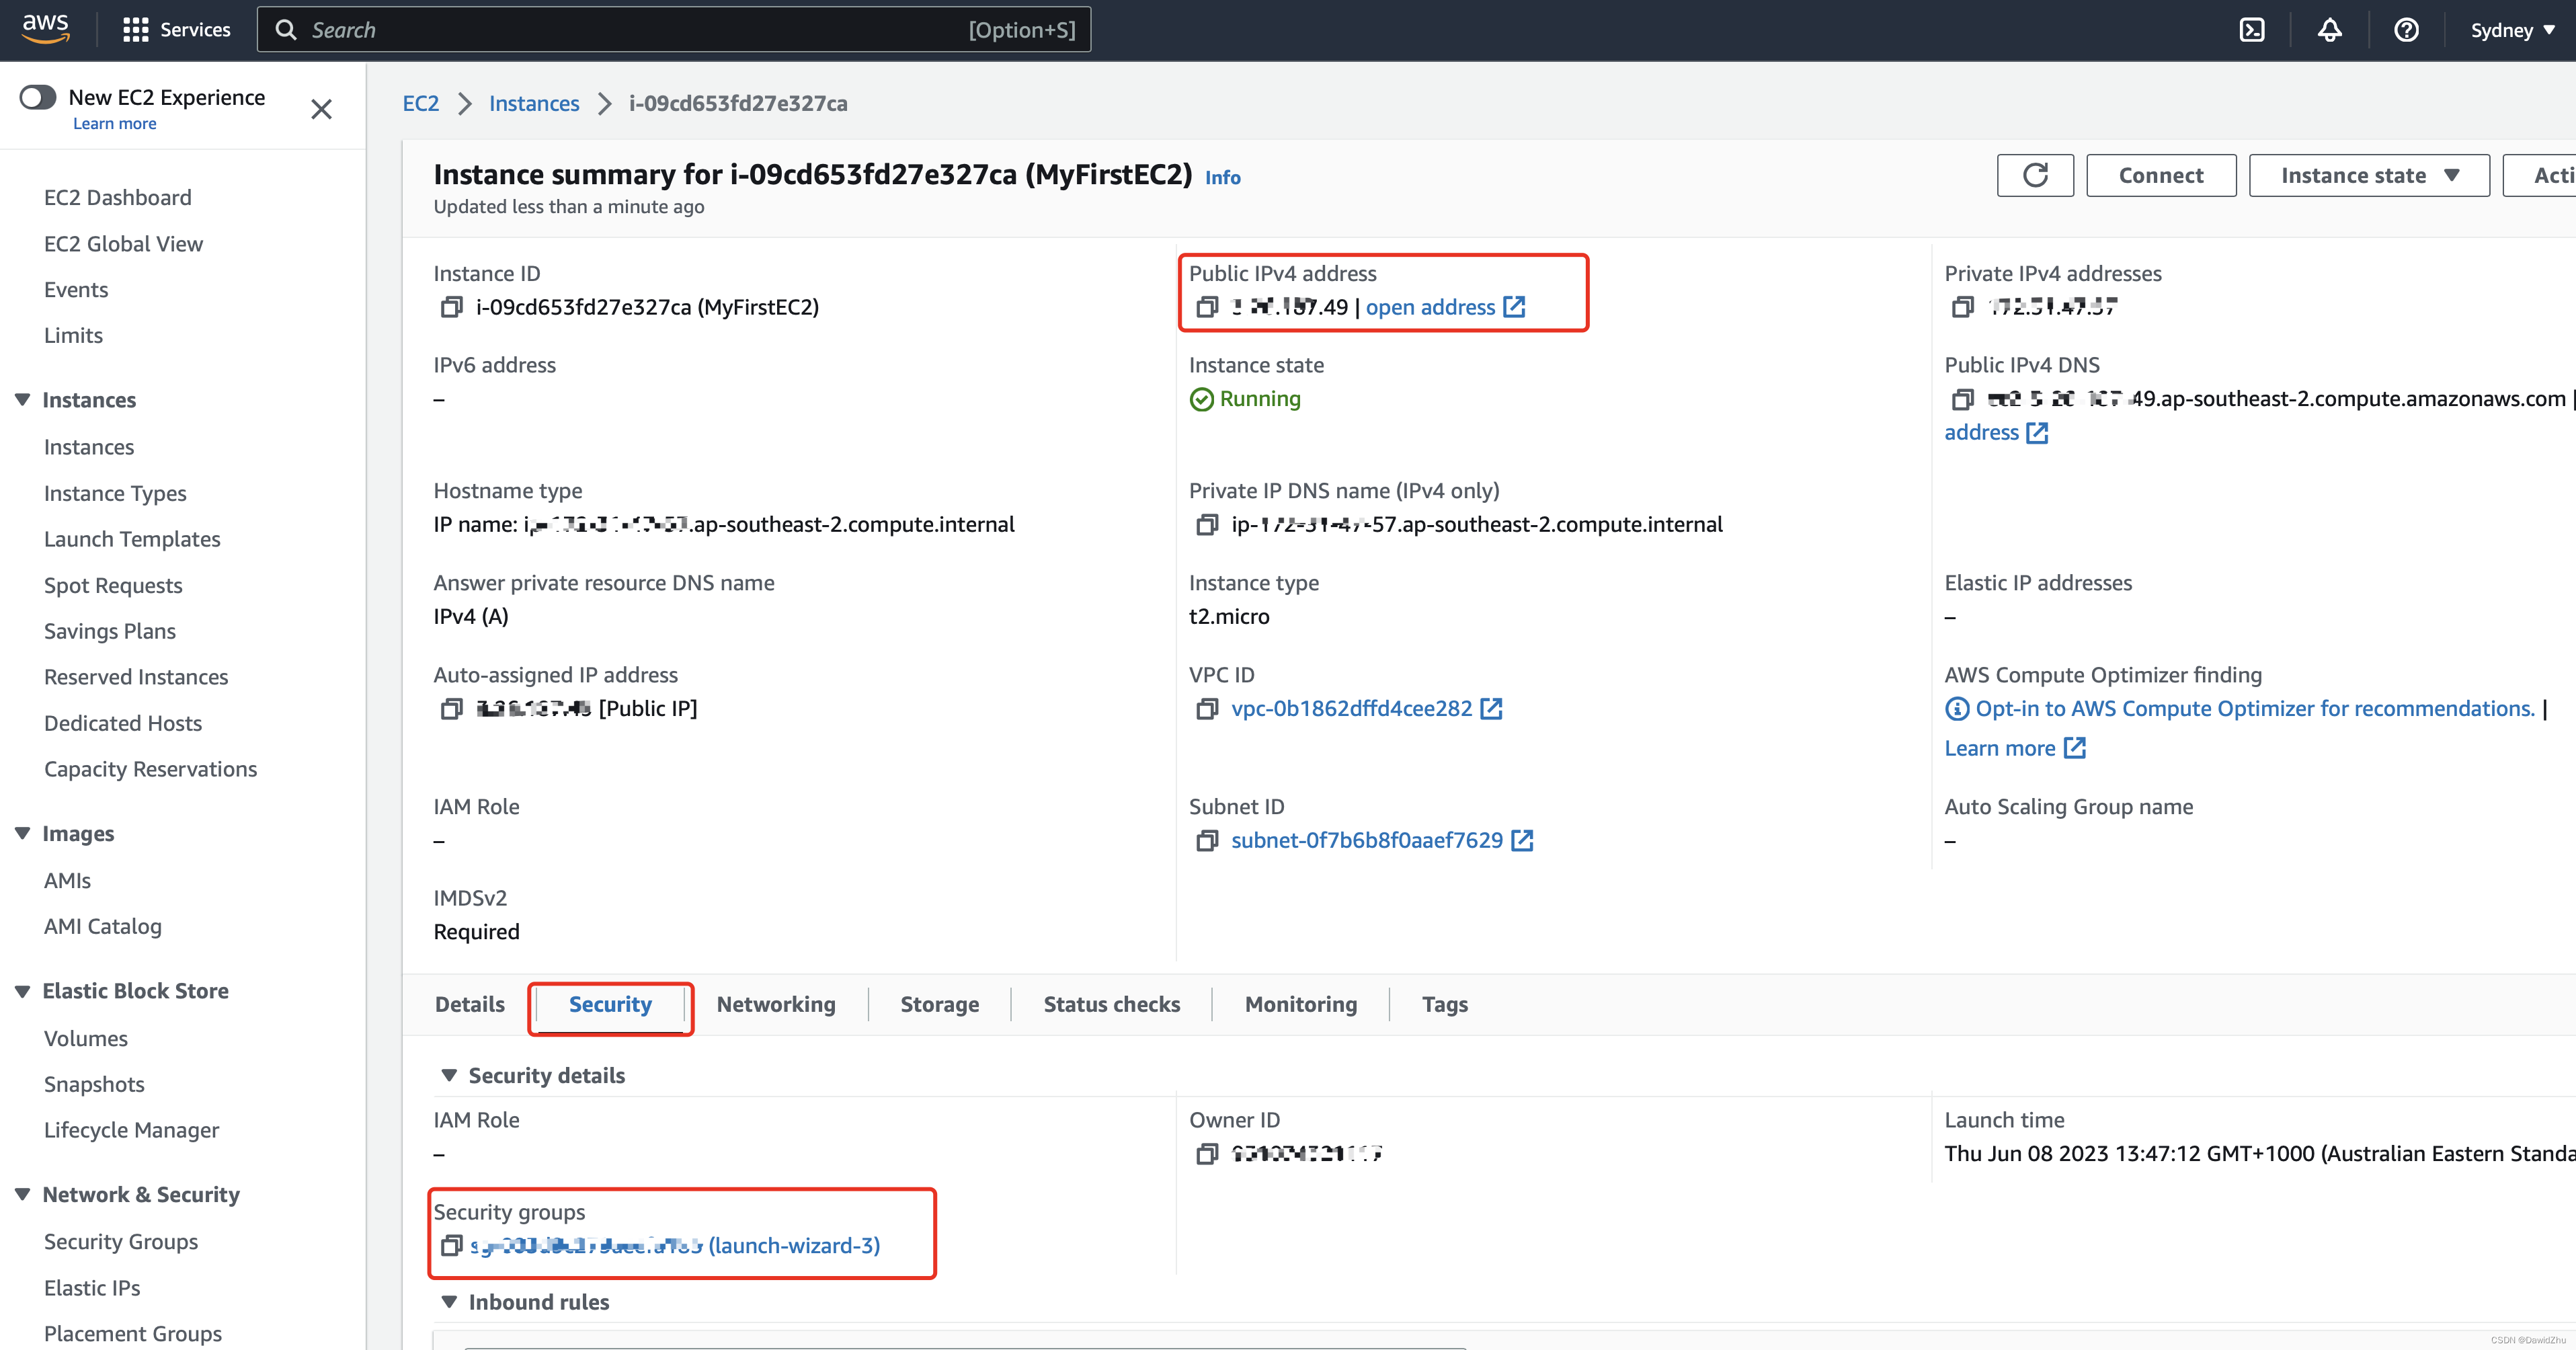The image size is (2576, 1350).
Task: Switch to the Networking tab
Action: point(775,1004)
